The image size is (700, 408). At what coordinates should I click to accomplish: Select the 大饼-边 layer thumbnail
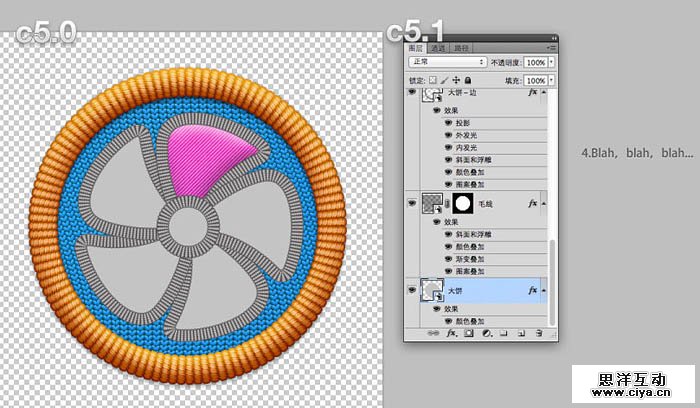(432, 94)
